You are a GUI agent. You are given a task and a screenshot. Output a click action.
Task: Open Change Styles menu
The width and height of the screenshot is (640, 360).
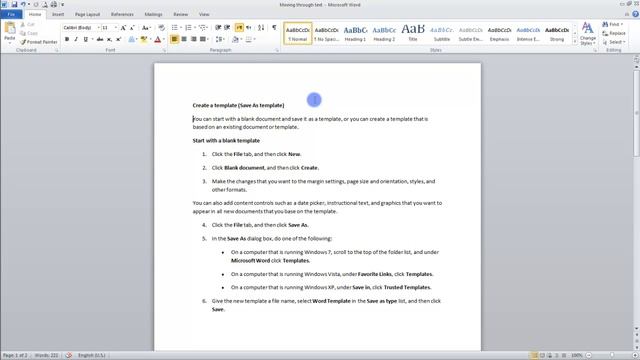click(x=588, y=33)
